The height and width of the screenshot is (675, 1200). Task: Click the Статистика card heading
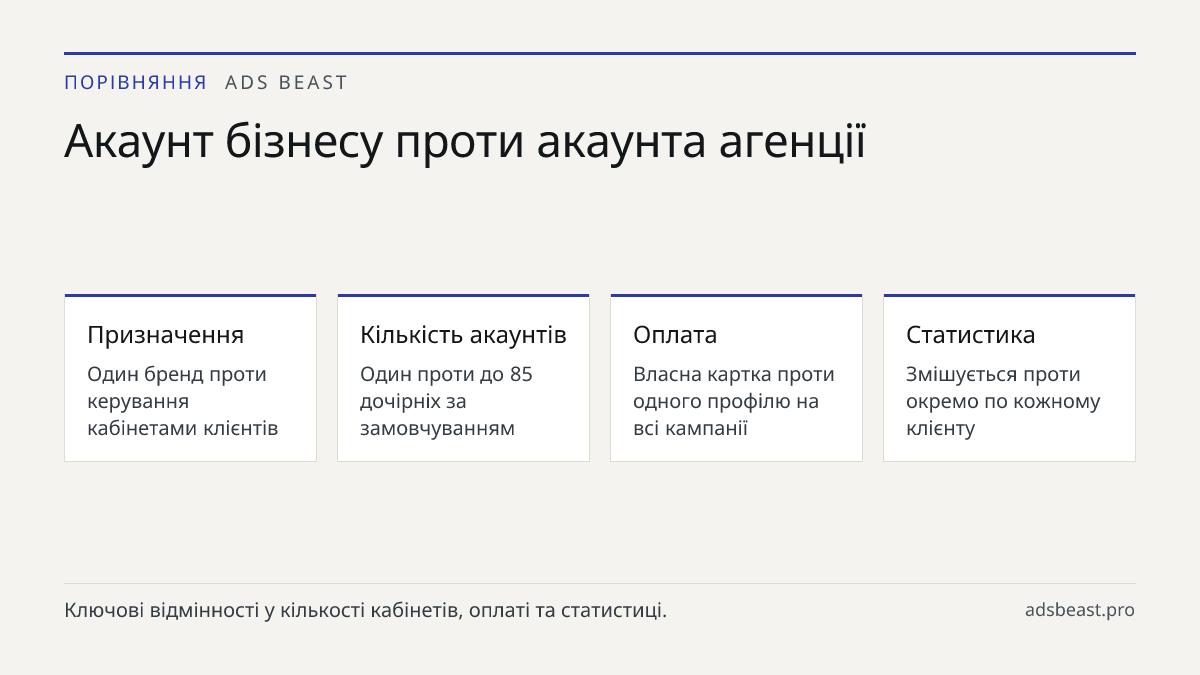click(x=971, y=335)
